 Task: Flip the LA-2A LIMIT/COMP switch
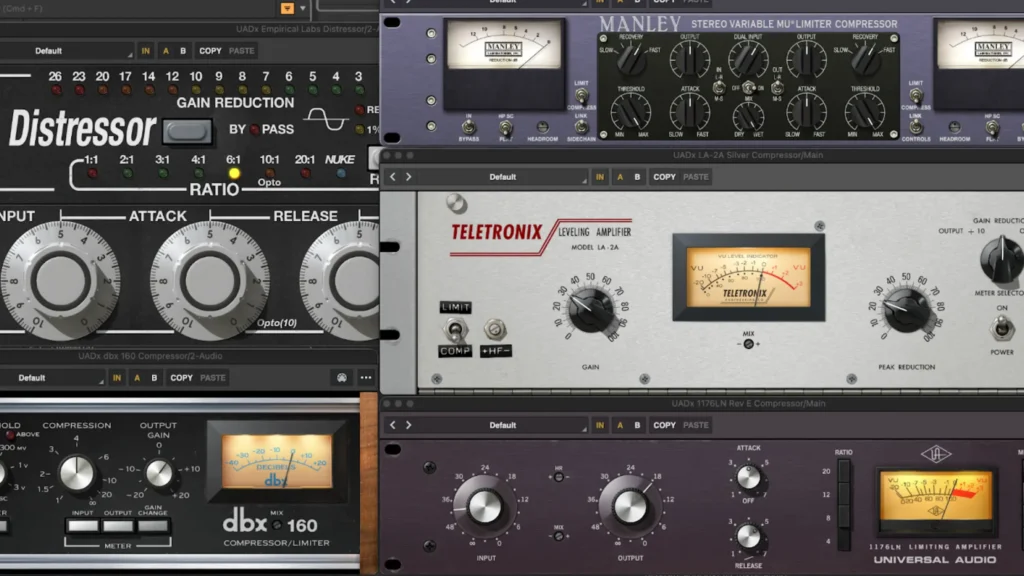coord(455,329)
